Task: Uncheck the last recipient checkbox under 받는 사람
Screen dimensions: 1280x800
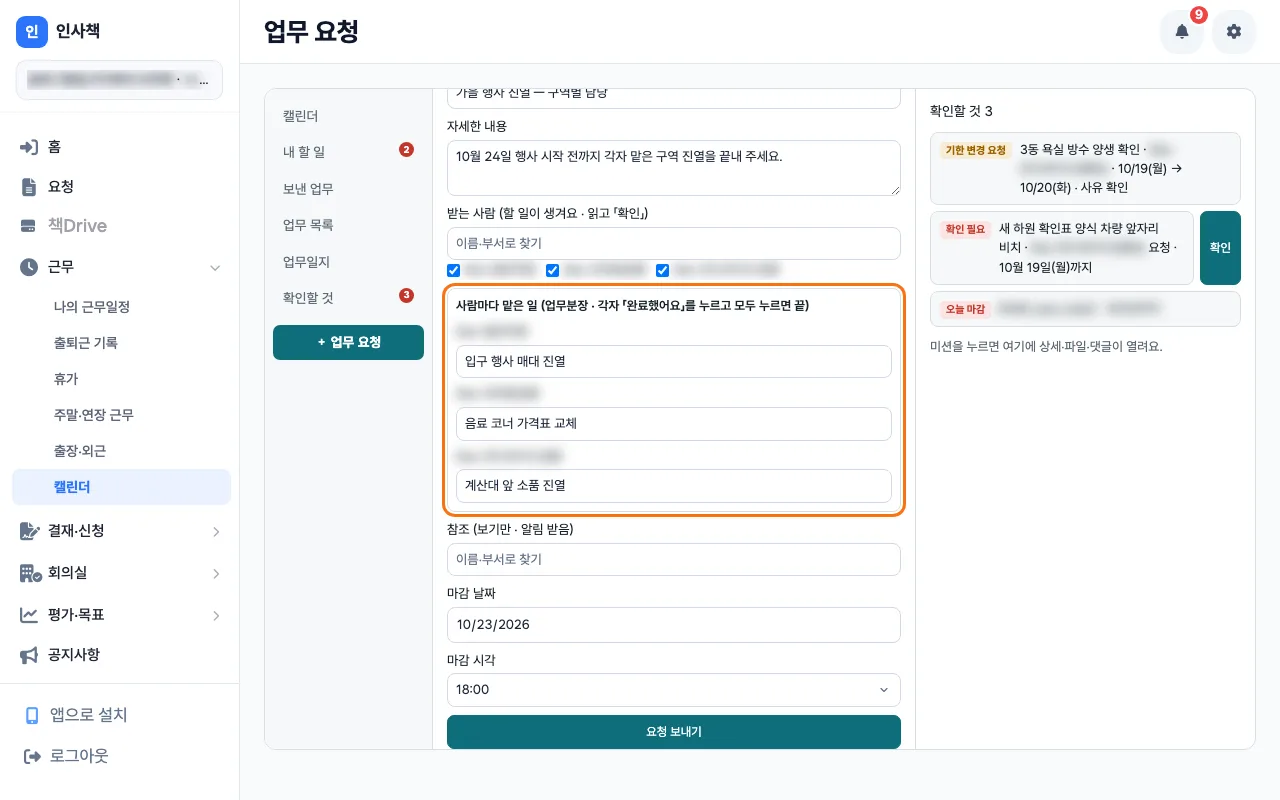Action: click(662, 270)
